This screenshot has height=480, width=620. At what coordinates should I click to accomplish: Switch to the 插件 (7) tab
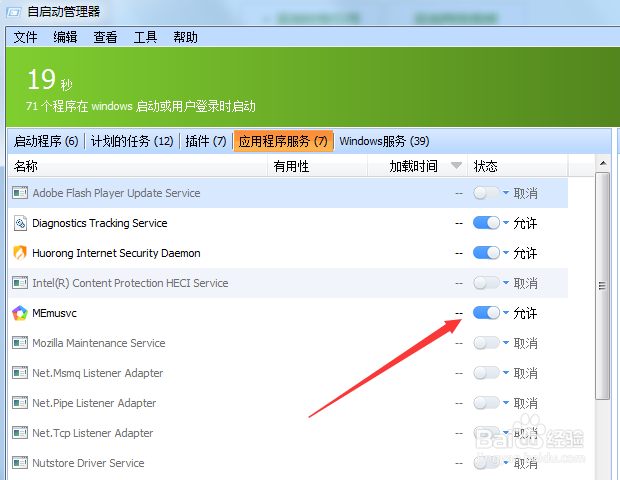[206, 141]
